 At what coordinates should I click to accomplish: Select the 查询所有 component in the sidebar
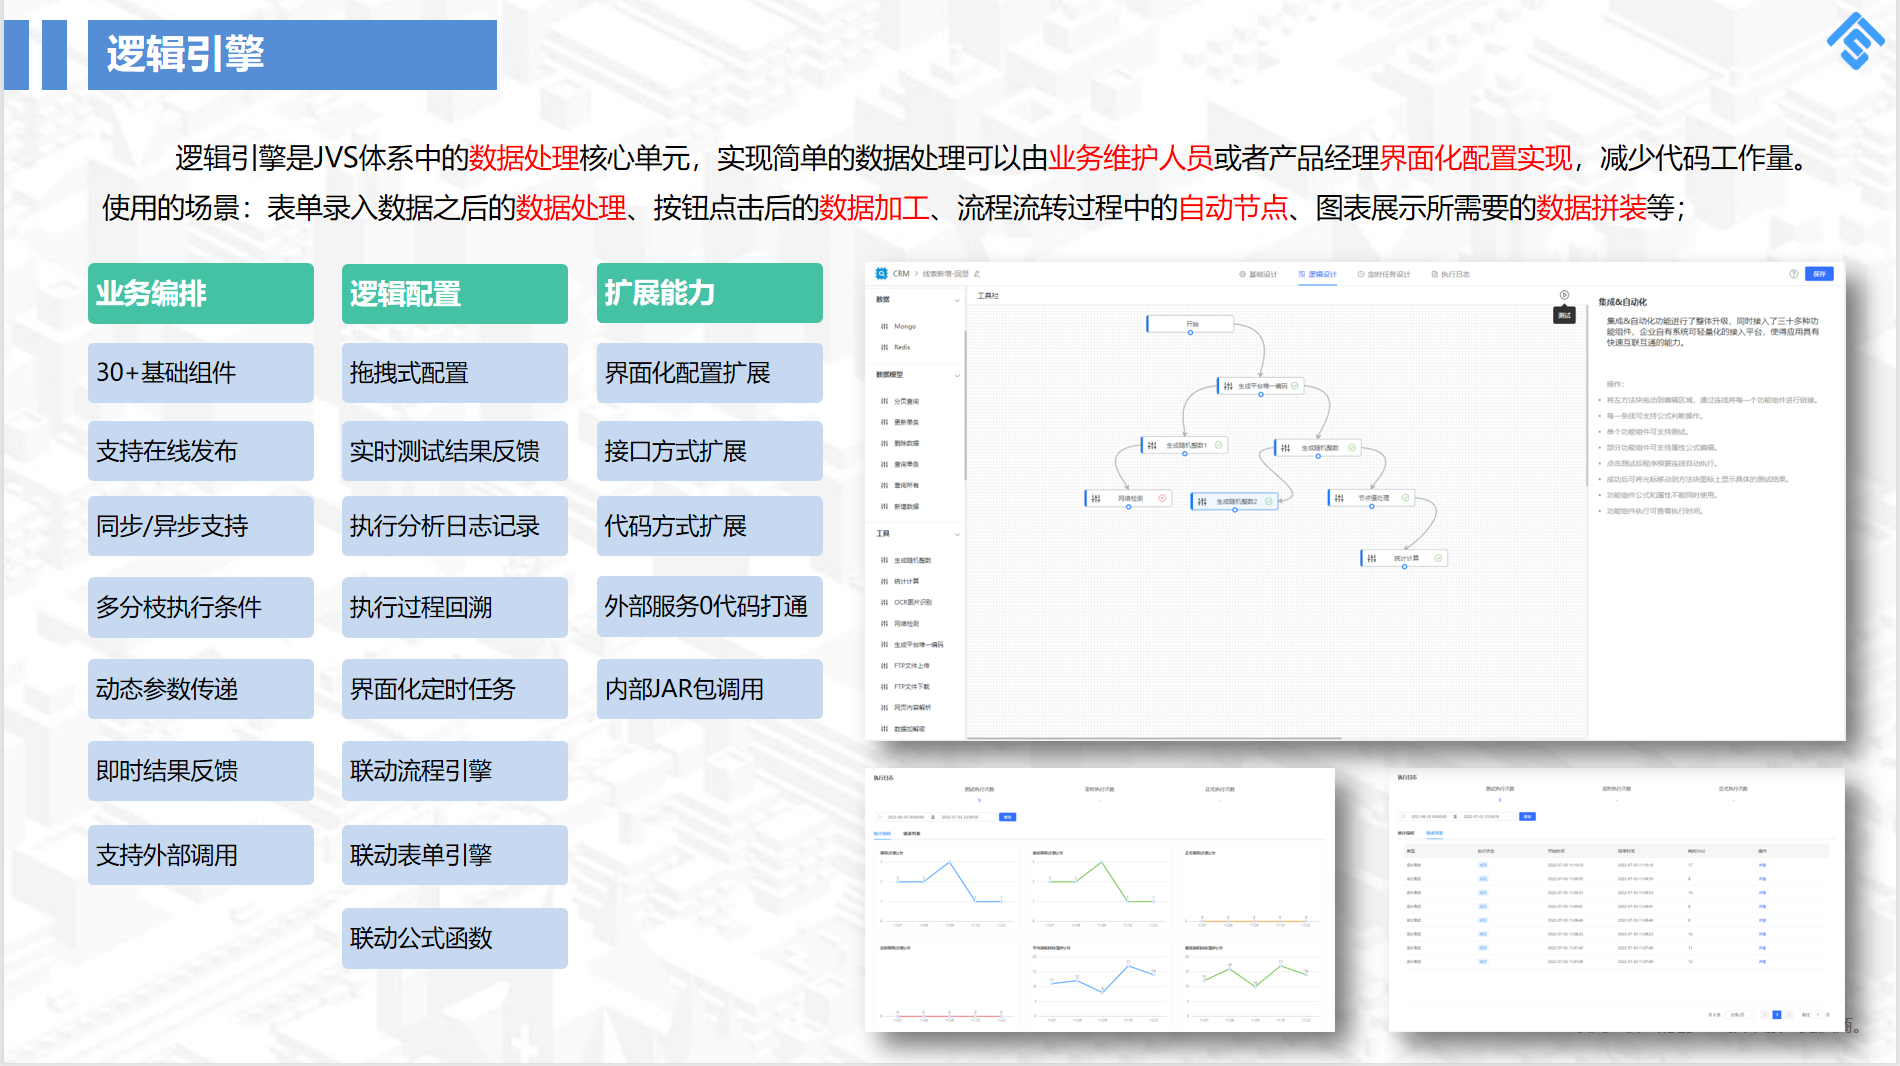tap(900, 485)
